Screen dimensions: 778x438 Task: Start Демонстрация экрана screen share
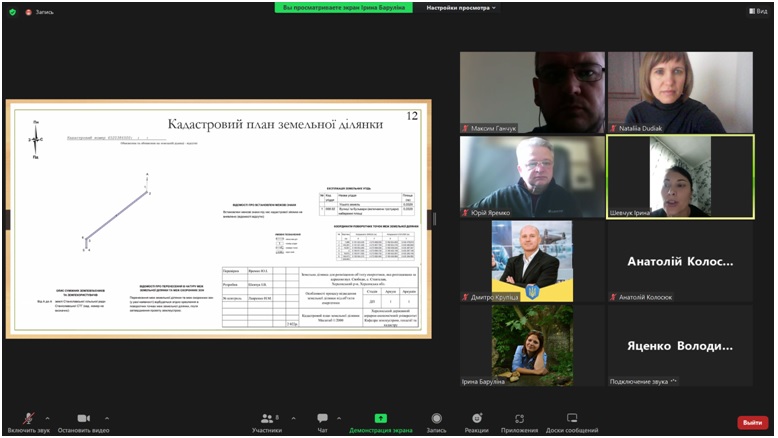pyautogui.click(x=381, y=423)
